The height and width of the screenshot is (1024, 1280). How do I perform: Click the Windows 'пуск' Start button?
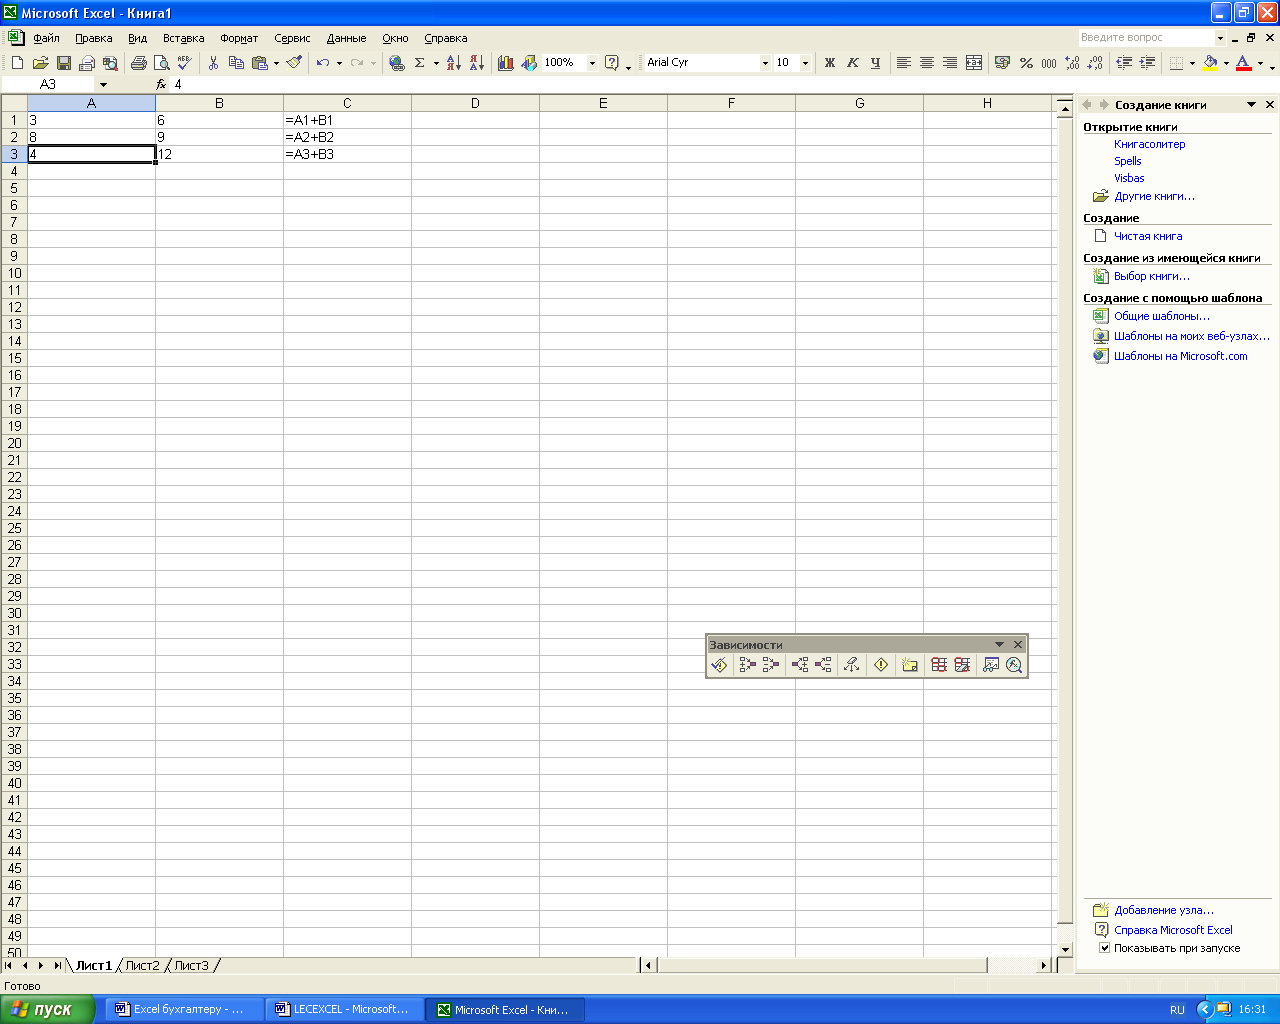pos(48,1009)
